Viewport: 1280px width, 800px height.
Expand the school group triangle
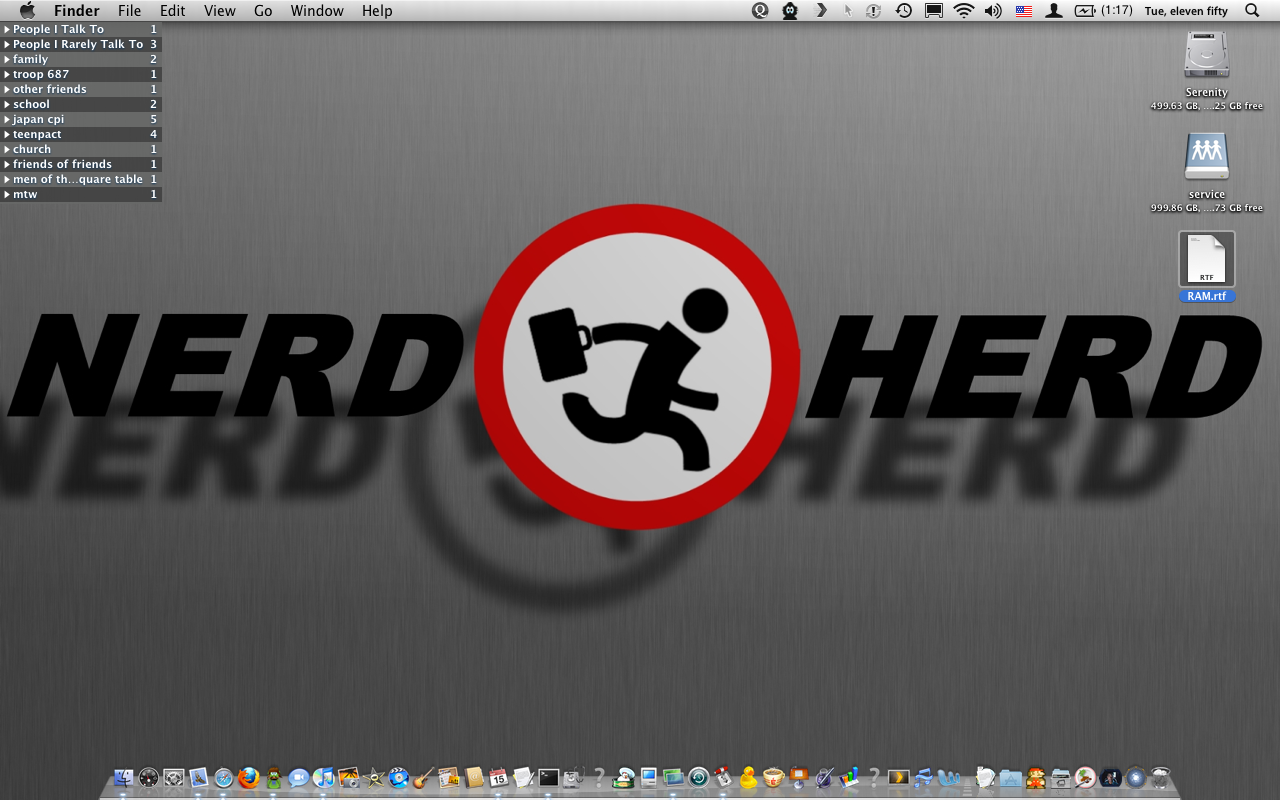(7, 104)
